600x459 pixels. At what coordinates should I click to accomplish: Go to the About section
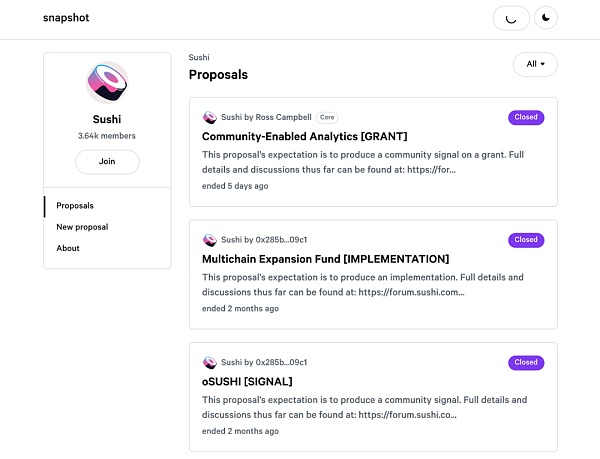68,248
